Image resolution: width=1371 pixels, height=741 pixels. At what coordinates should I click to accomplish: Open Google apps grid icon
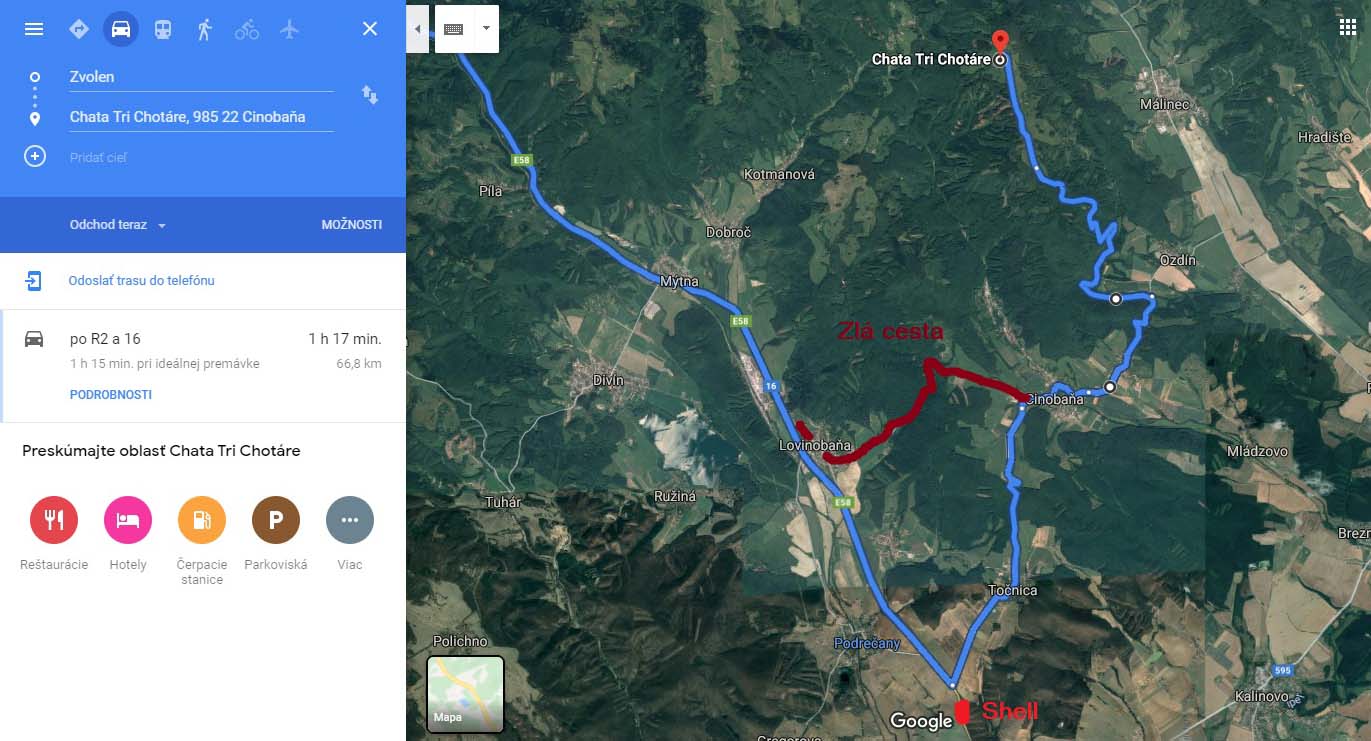coord(1347,27)
